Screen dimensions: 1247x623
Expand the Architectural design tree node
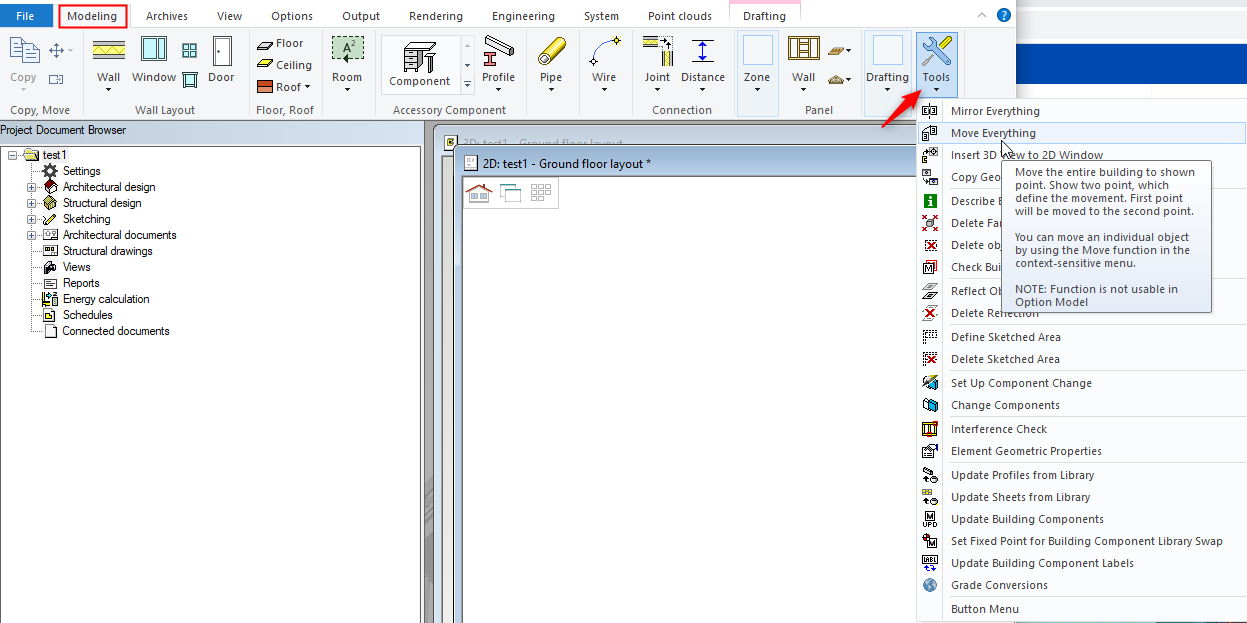point(31,187)
